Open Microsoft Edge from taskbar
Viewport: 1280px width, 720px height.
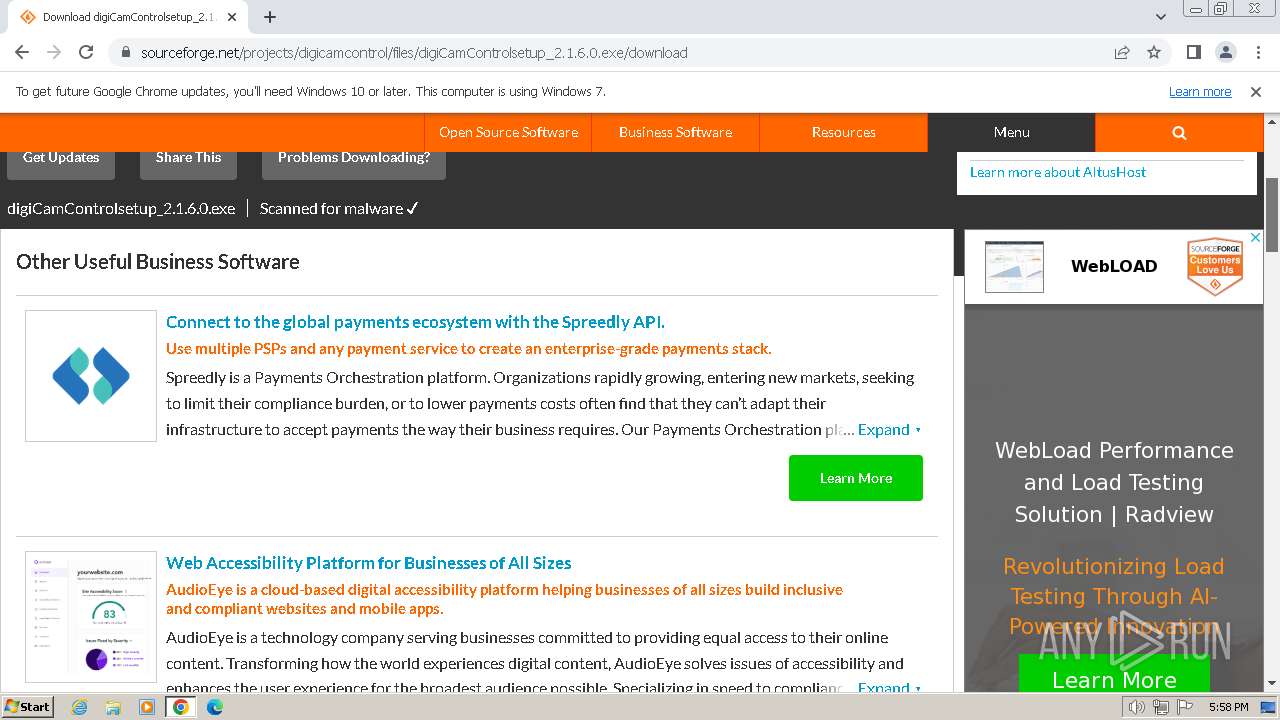pos(215,707)
